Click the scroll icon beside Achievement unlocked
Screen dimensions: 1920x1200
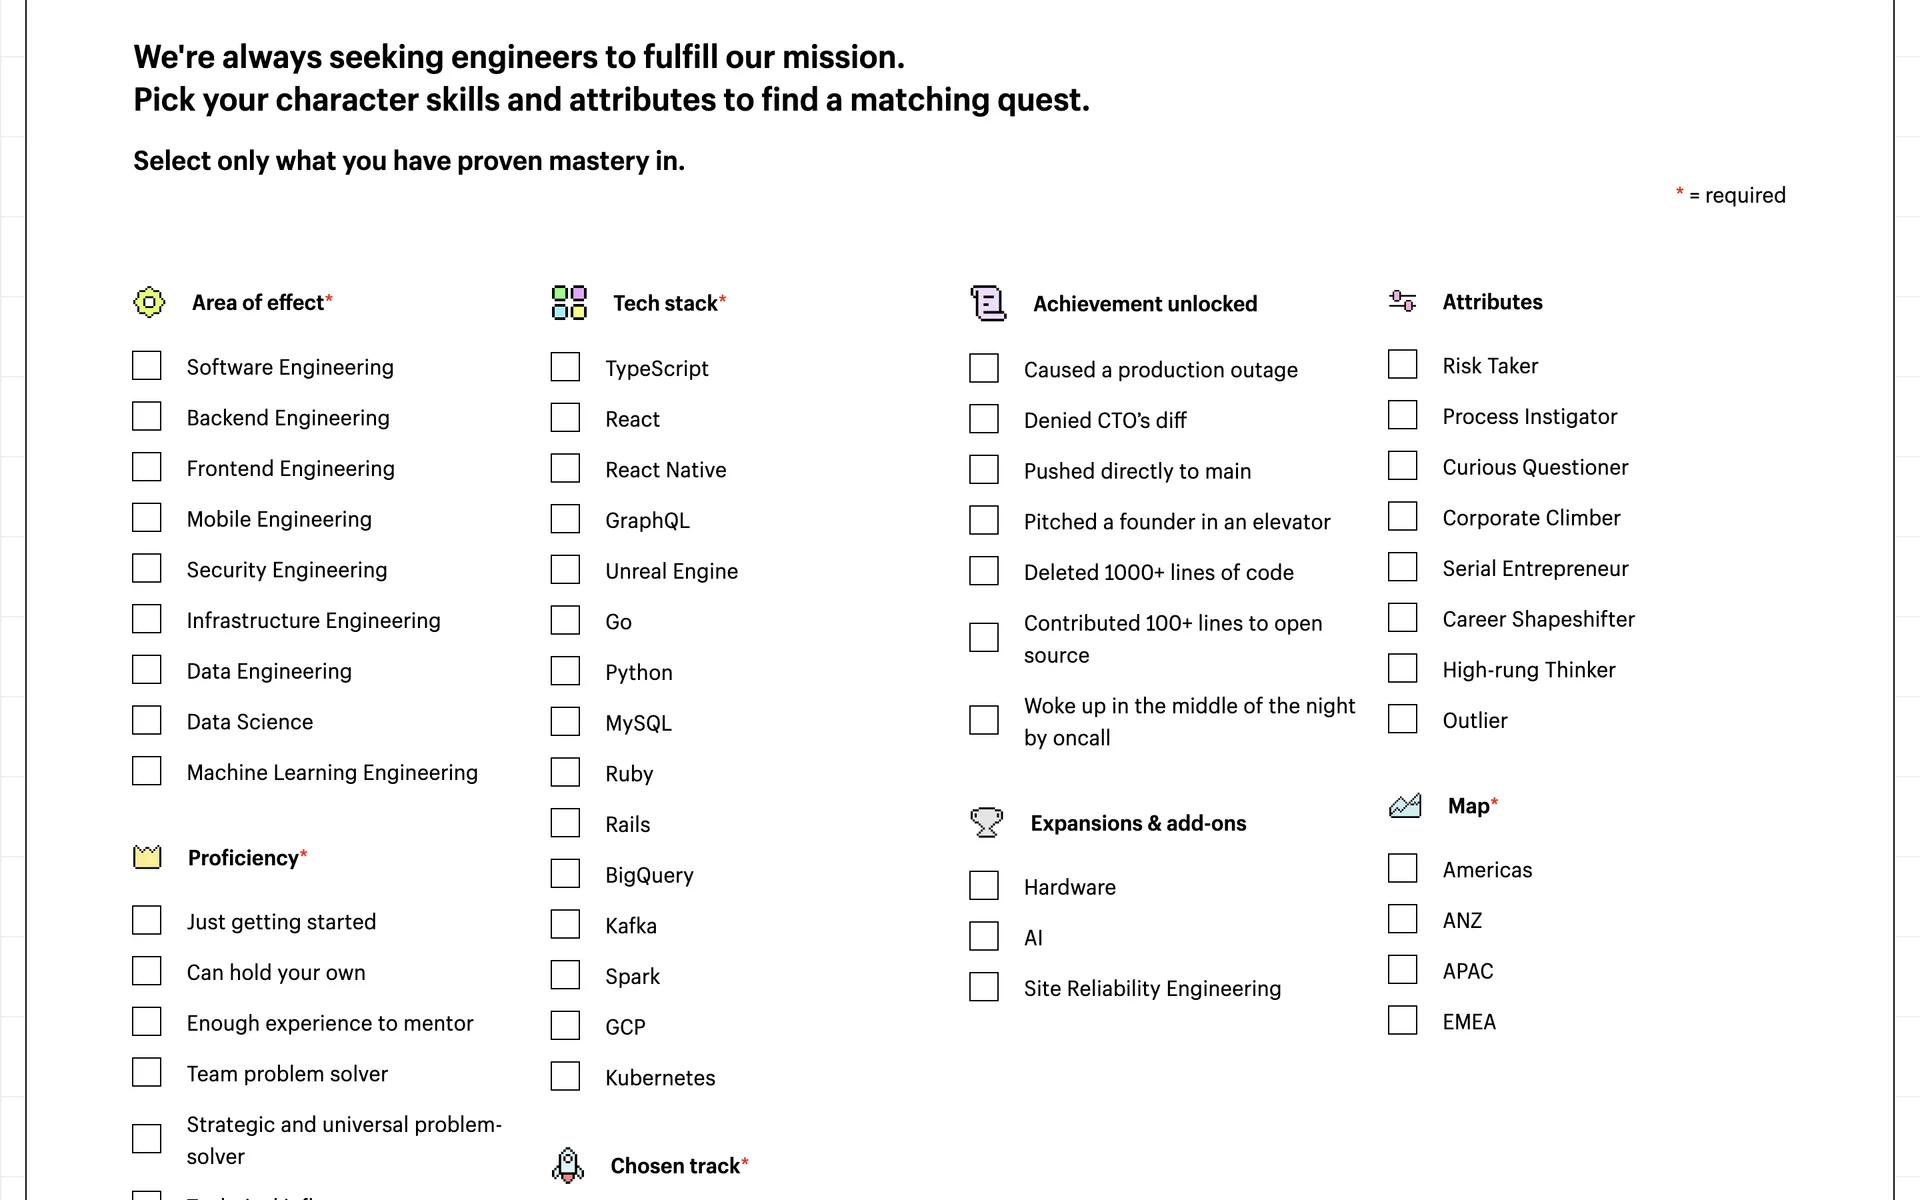click(x=988, y=303)
